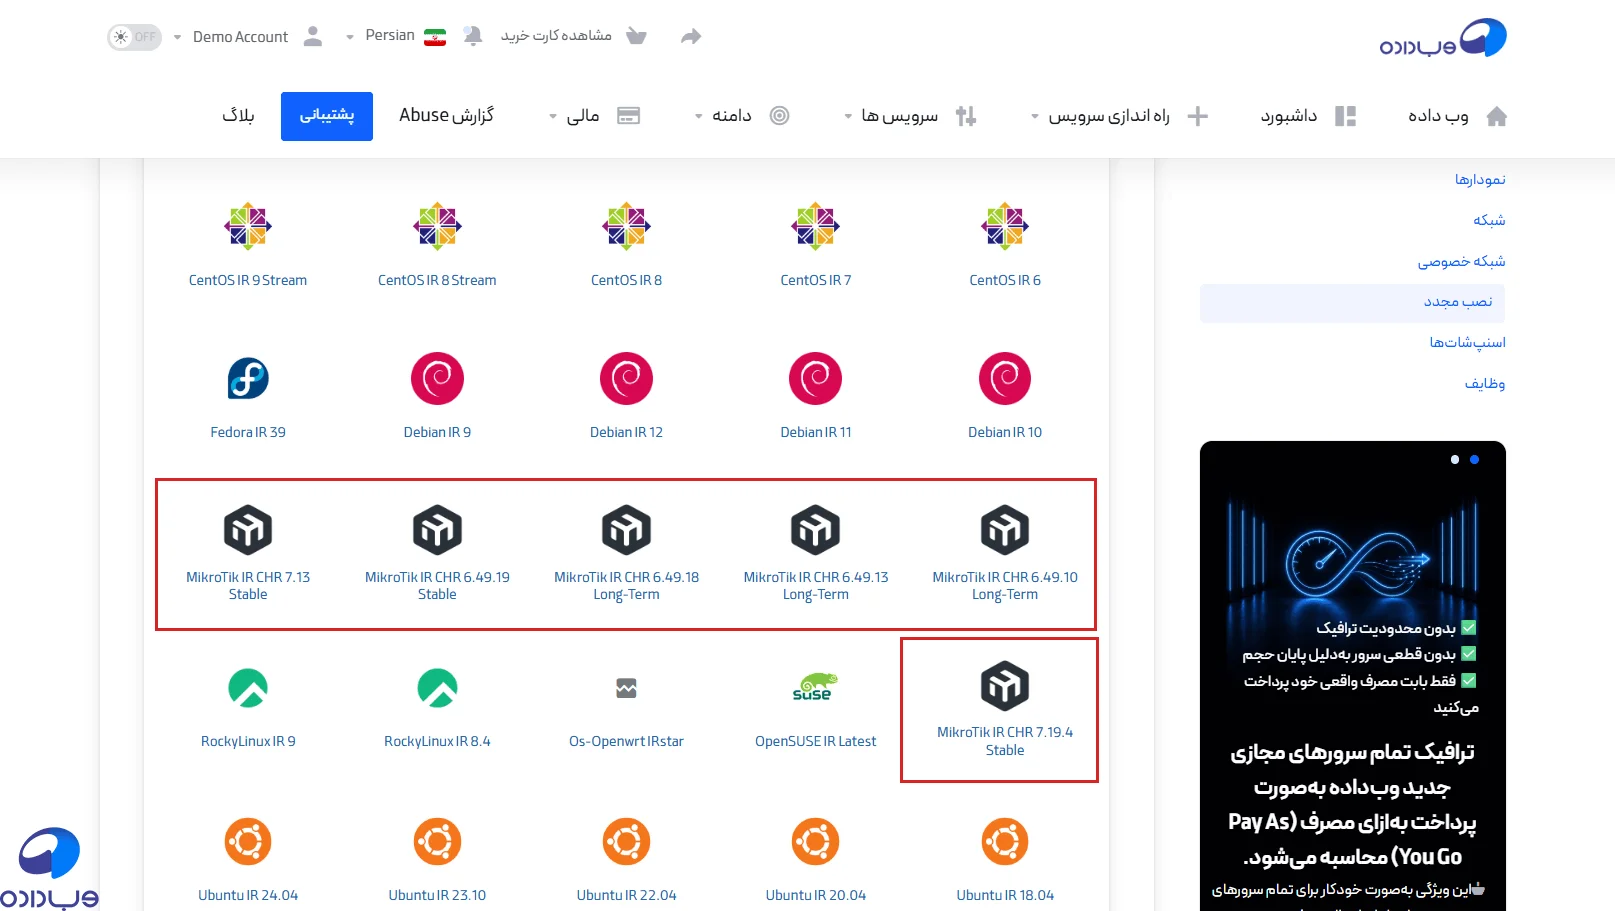Open the shopping basket icon
Viewport: 1615px width, 911px height.
[636, 36]
